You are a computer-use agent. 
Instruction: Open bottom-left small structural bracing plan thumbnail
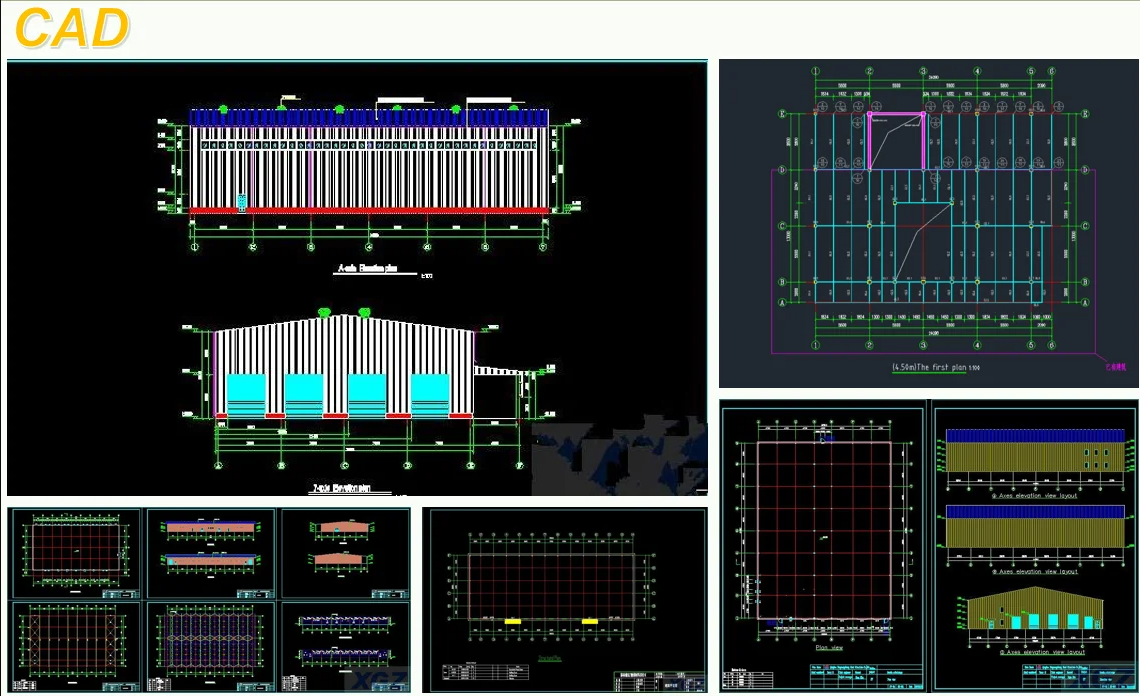coord(75,643)
